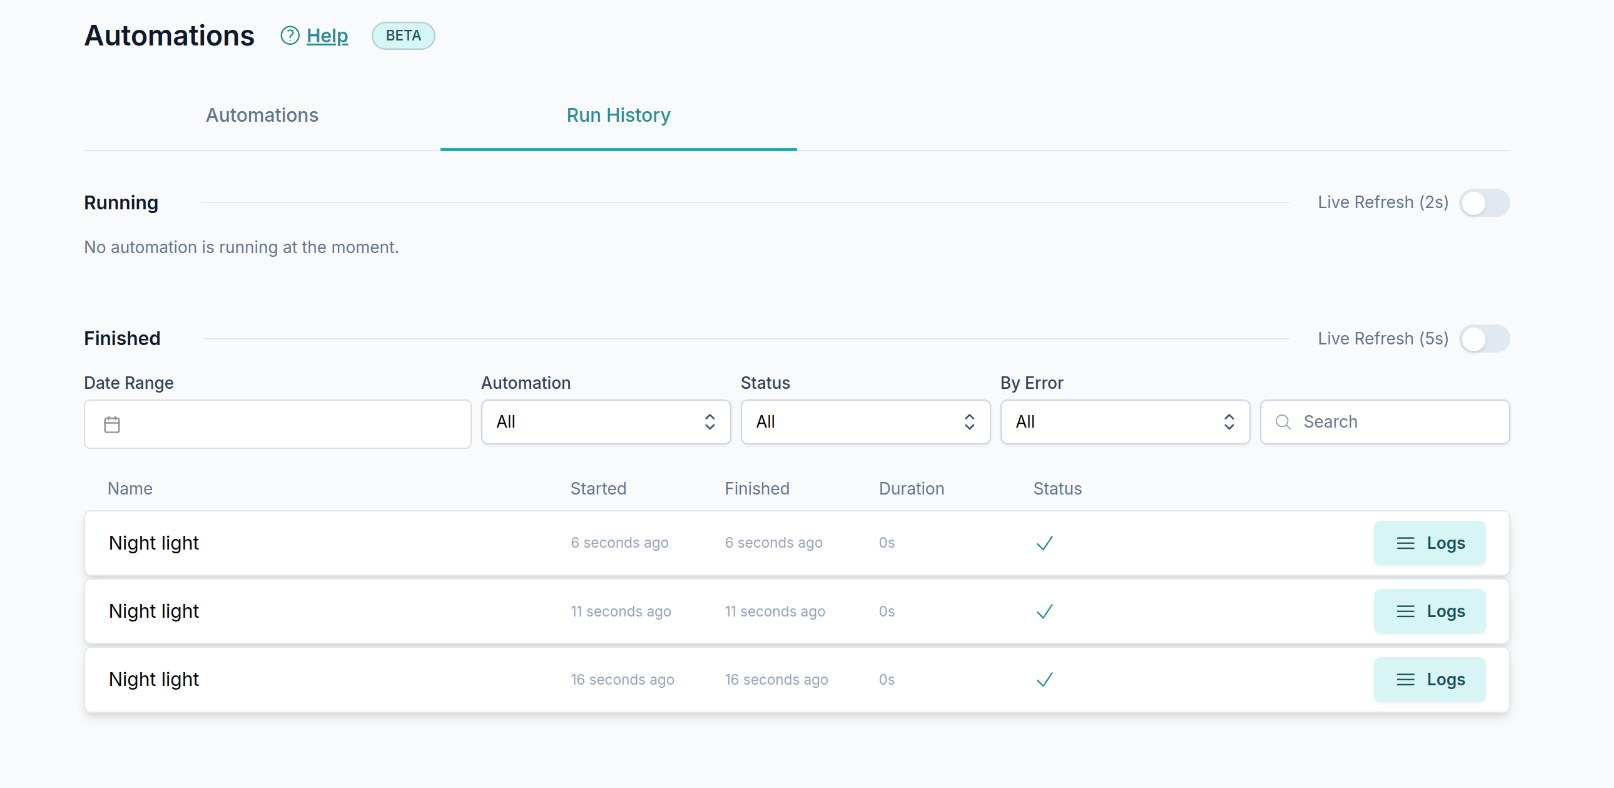
Task: Open the By Error filter dropdown
Action: point(1124,422)
